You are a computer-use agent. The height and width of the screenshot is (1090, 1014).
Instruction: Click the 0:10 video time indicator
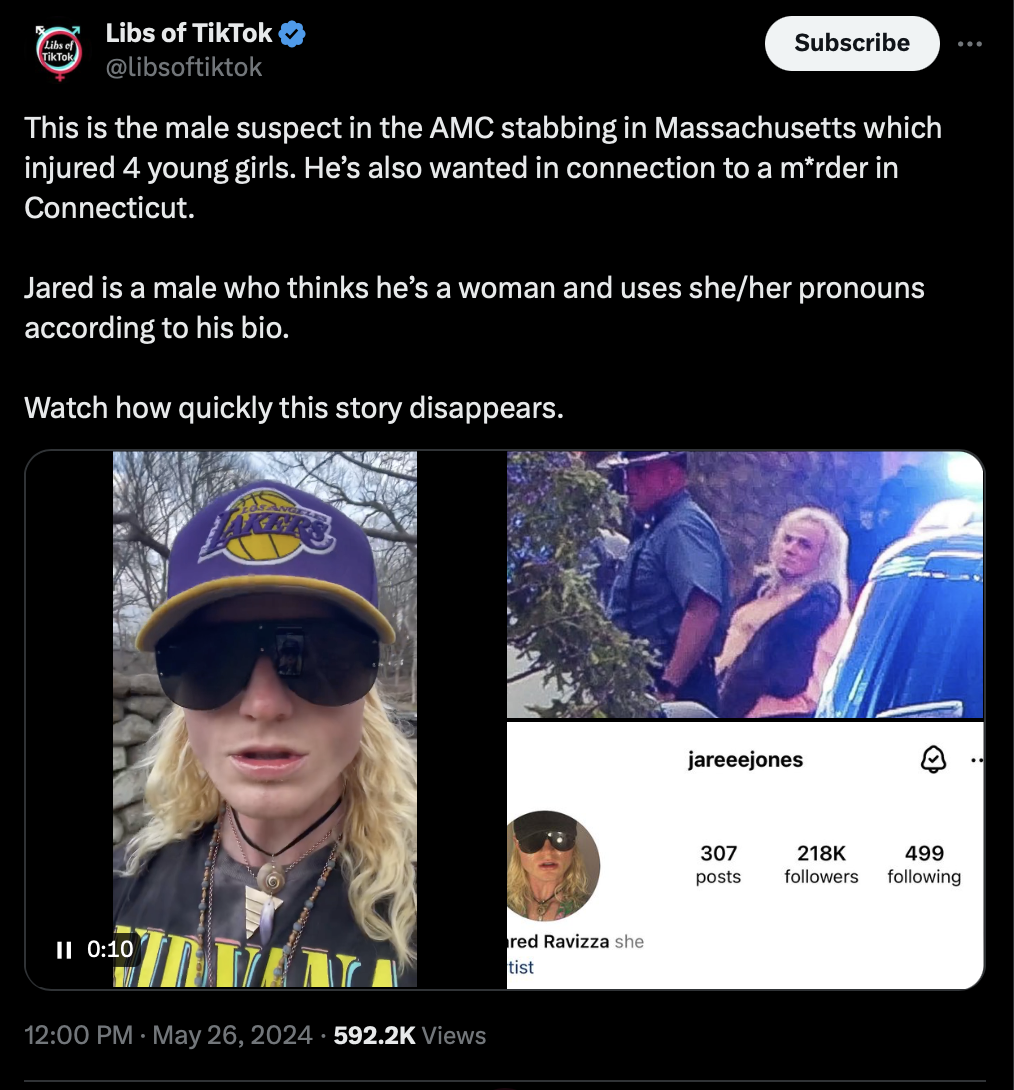pos(110,949)
